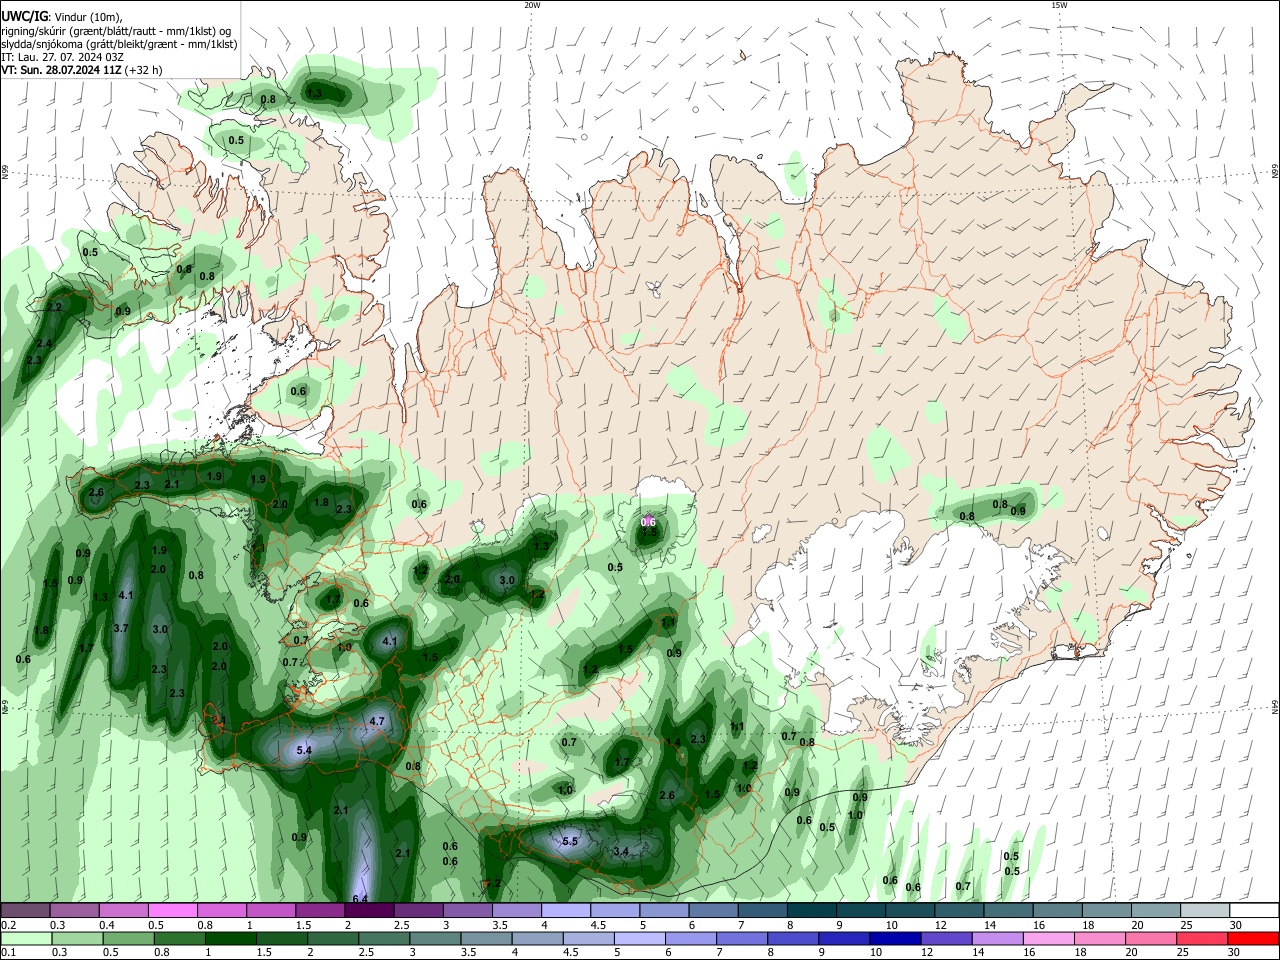This screenshot has height=960, width=1280.
Task: Click the 'slydda/snjókoma (grátt/bleikt/grænt - mm/1klst)' line
Action: click(x=119, y=44)
